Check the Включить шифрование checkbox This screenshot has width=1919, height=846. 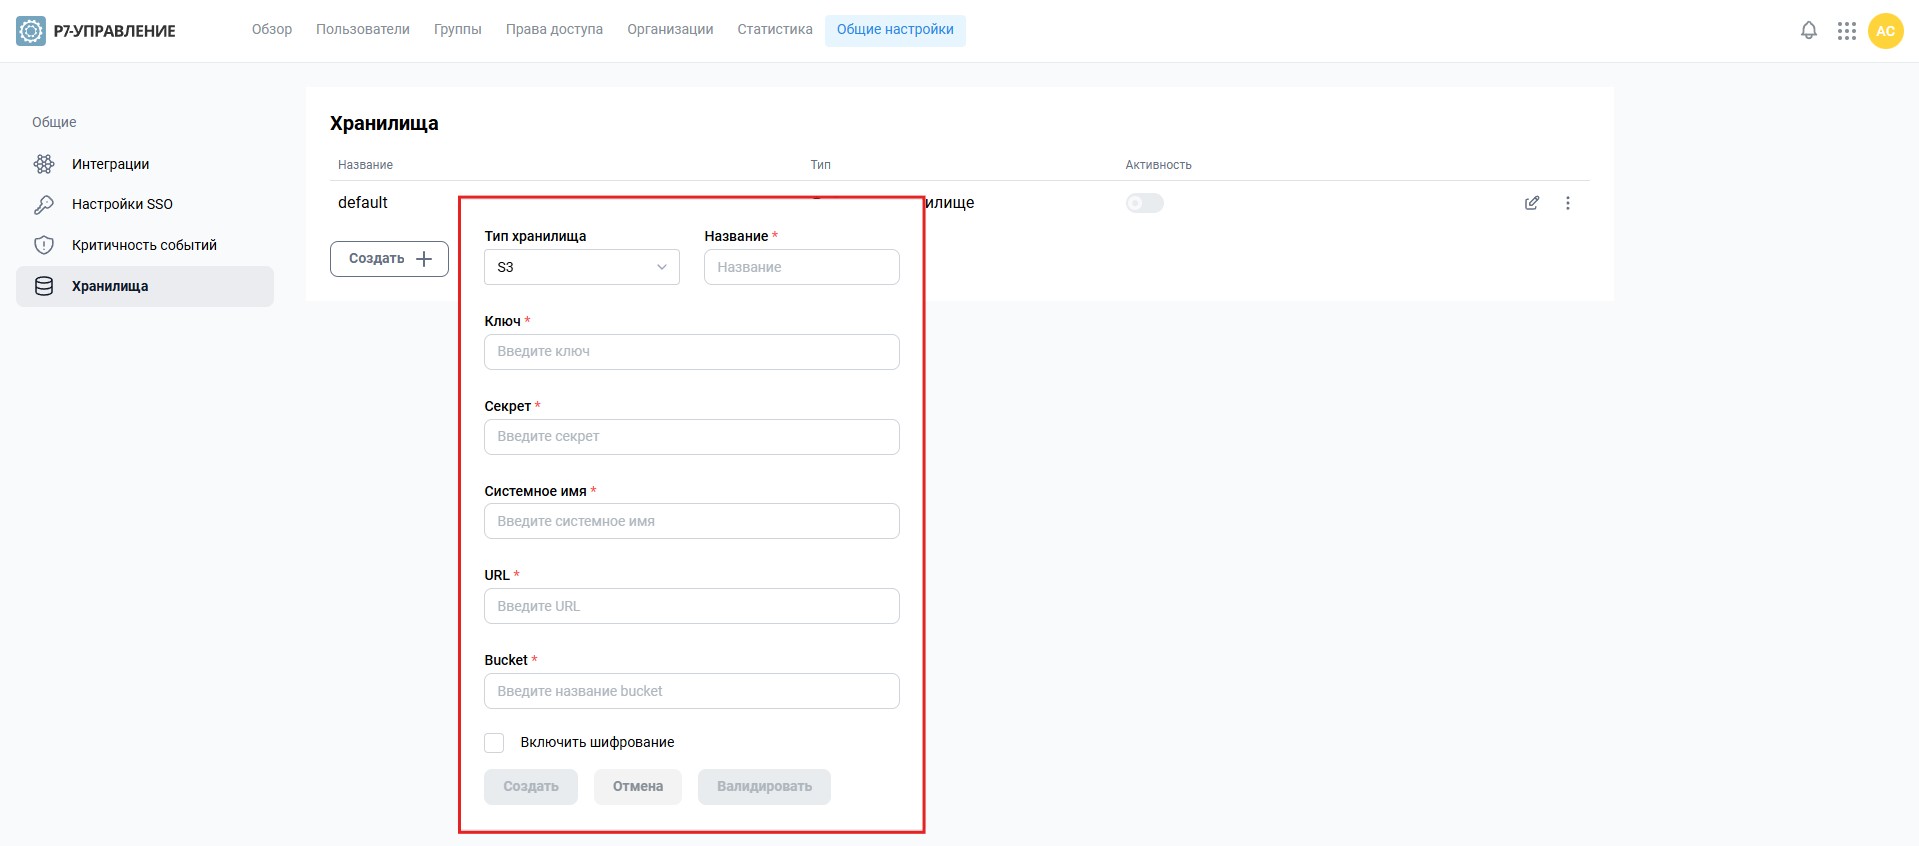pyautogui.click(x=494, y=742)
